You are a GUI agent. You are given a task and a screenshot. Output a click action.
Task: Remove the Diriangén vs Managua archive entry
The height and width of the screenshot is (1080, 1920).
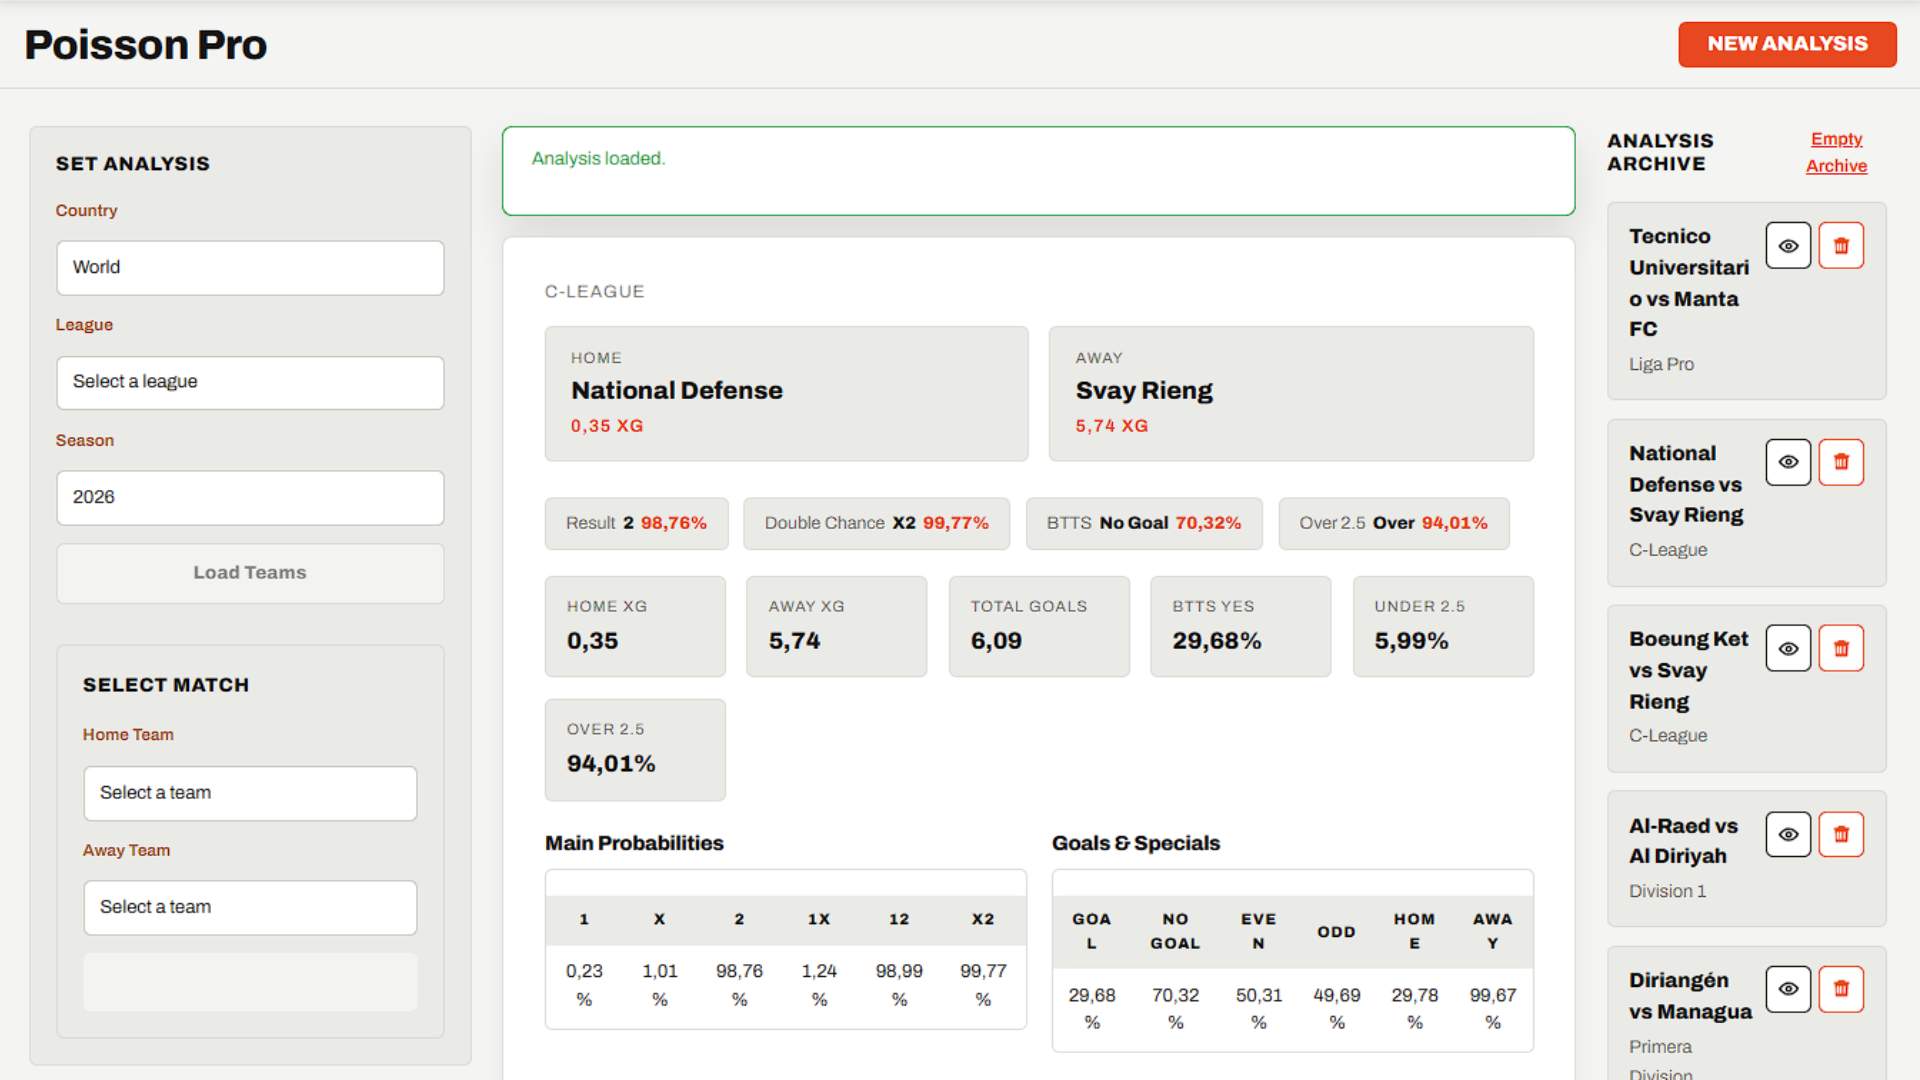tap(1841, 989)
